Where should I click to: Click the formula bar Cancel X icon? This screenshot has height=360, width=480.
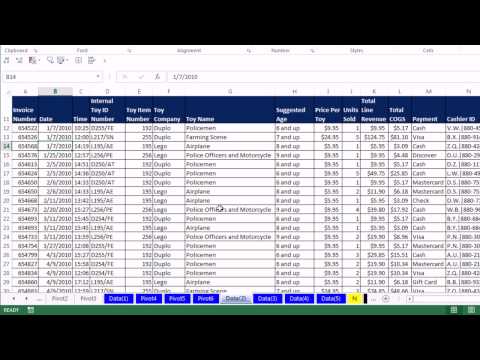point(125,77)
